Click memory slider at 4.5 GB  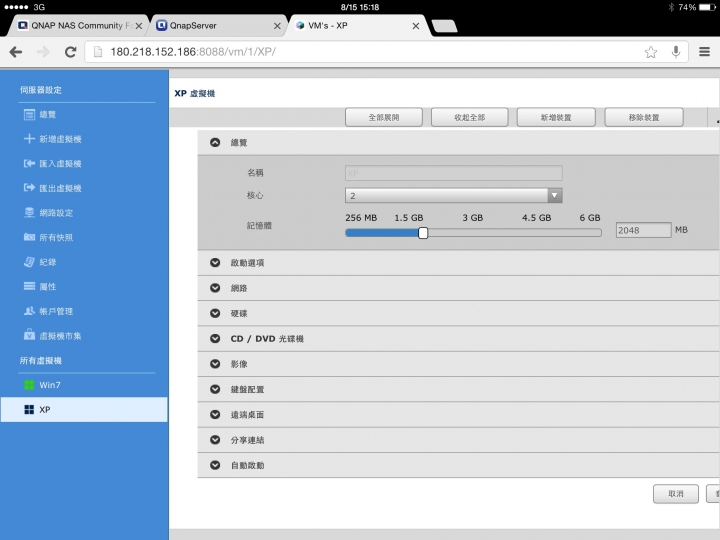click(x=537, y=233)
